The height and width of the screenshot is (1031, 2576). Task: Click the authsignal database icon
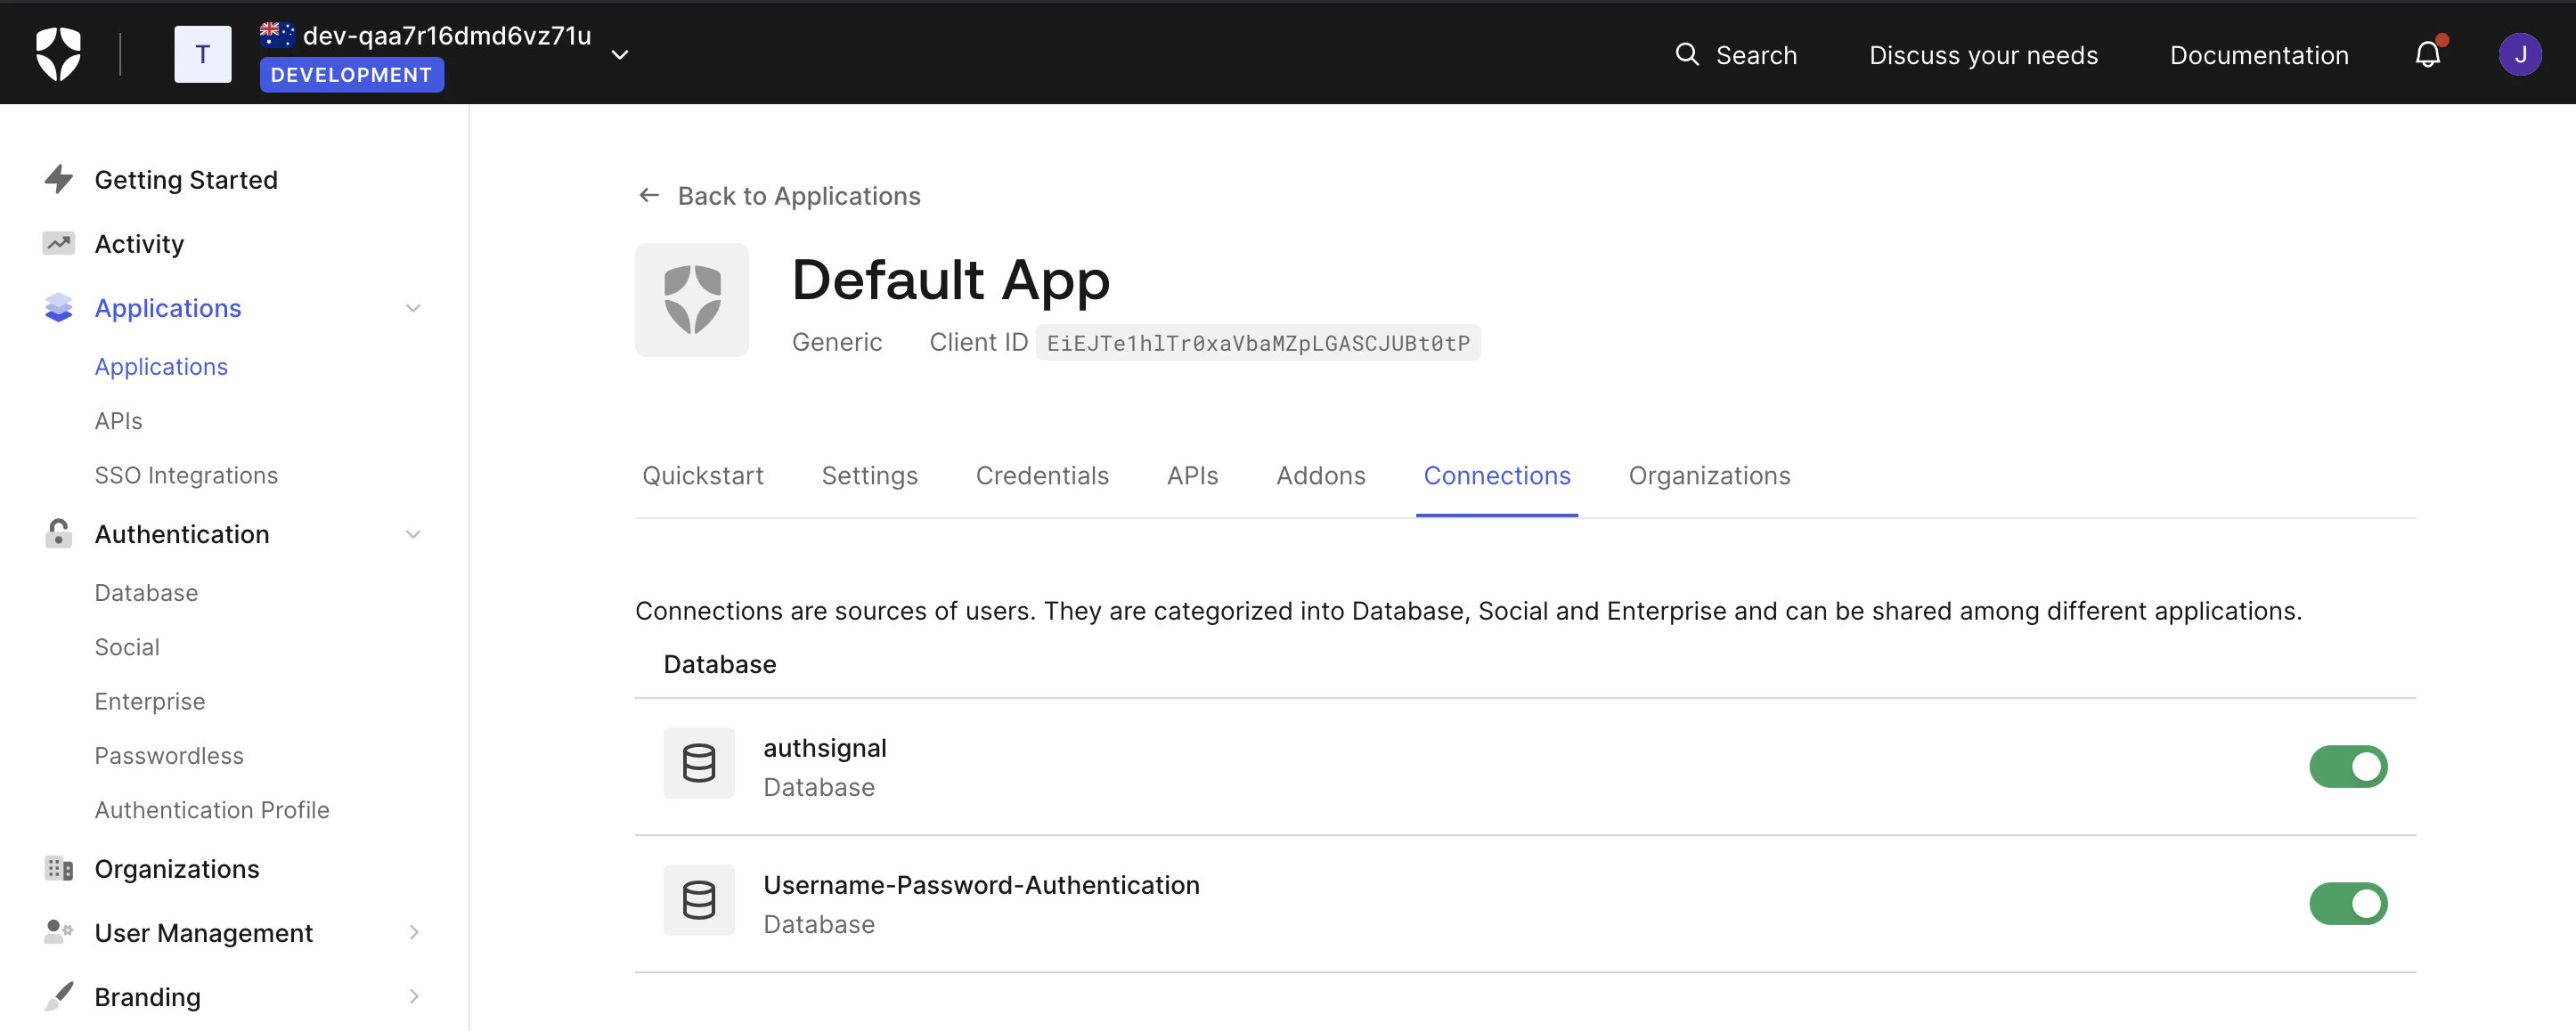pyautogui.click(x=699, y=763)
